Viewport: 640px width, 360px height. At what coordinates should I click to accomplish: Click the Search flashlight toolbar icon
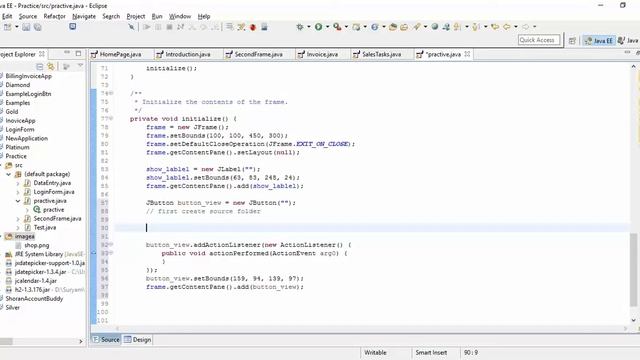point(417,27)
